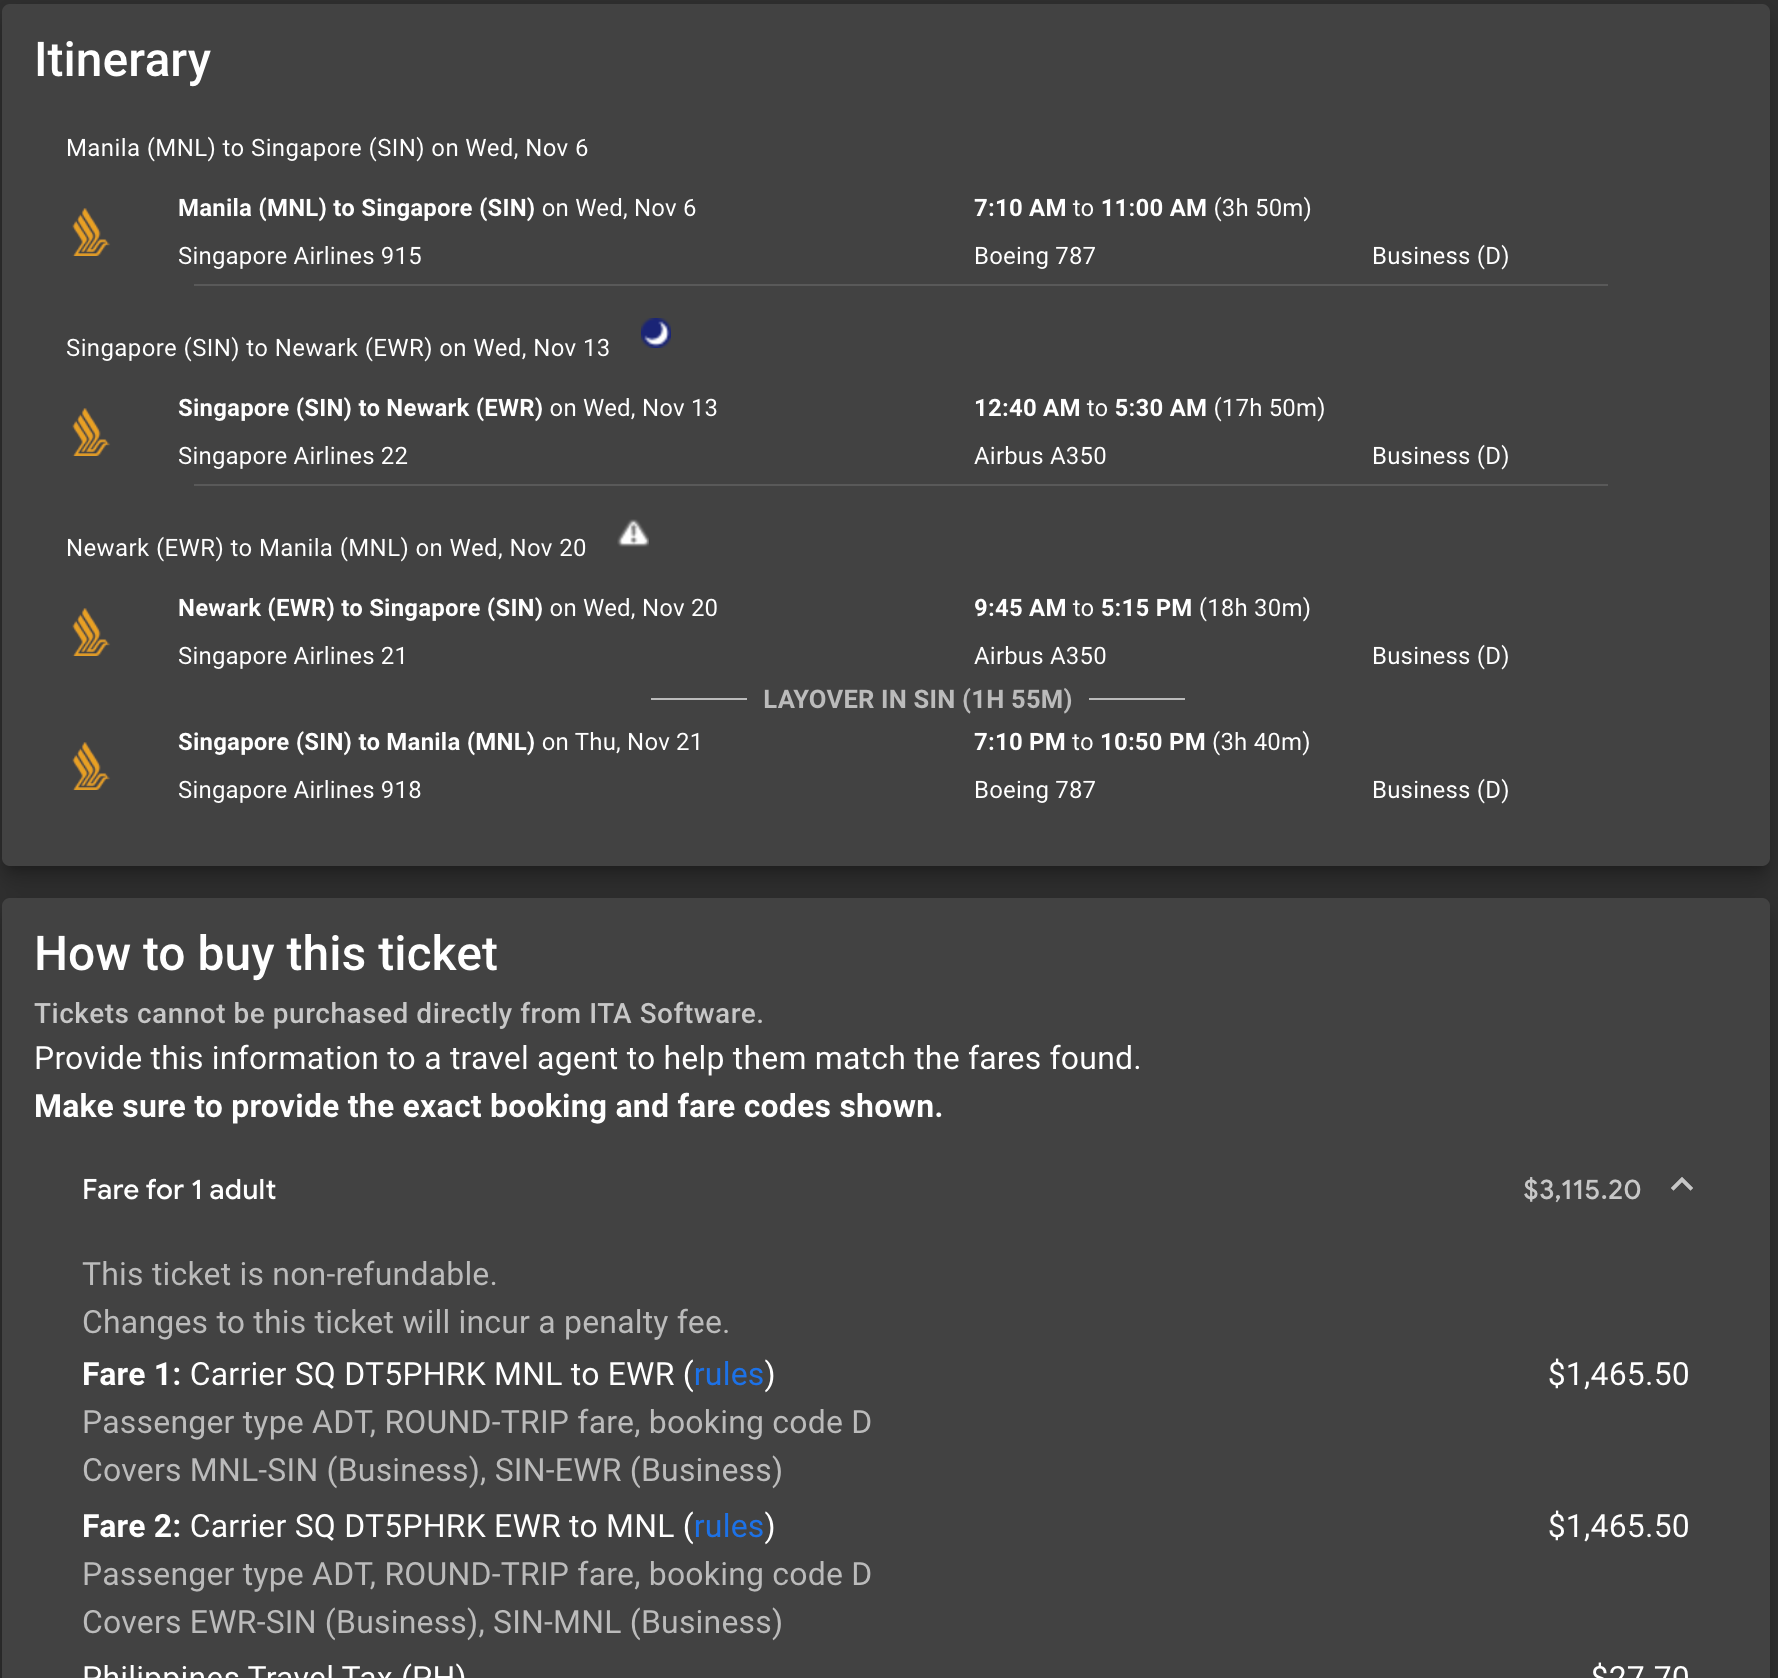
Task: Click the Fare 2 price $1,465.50
Action: pyautogui.click(x=1618, y=1526)
